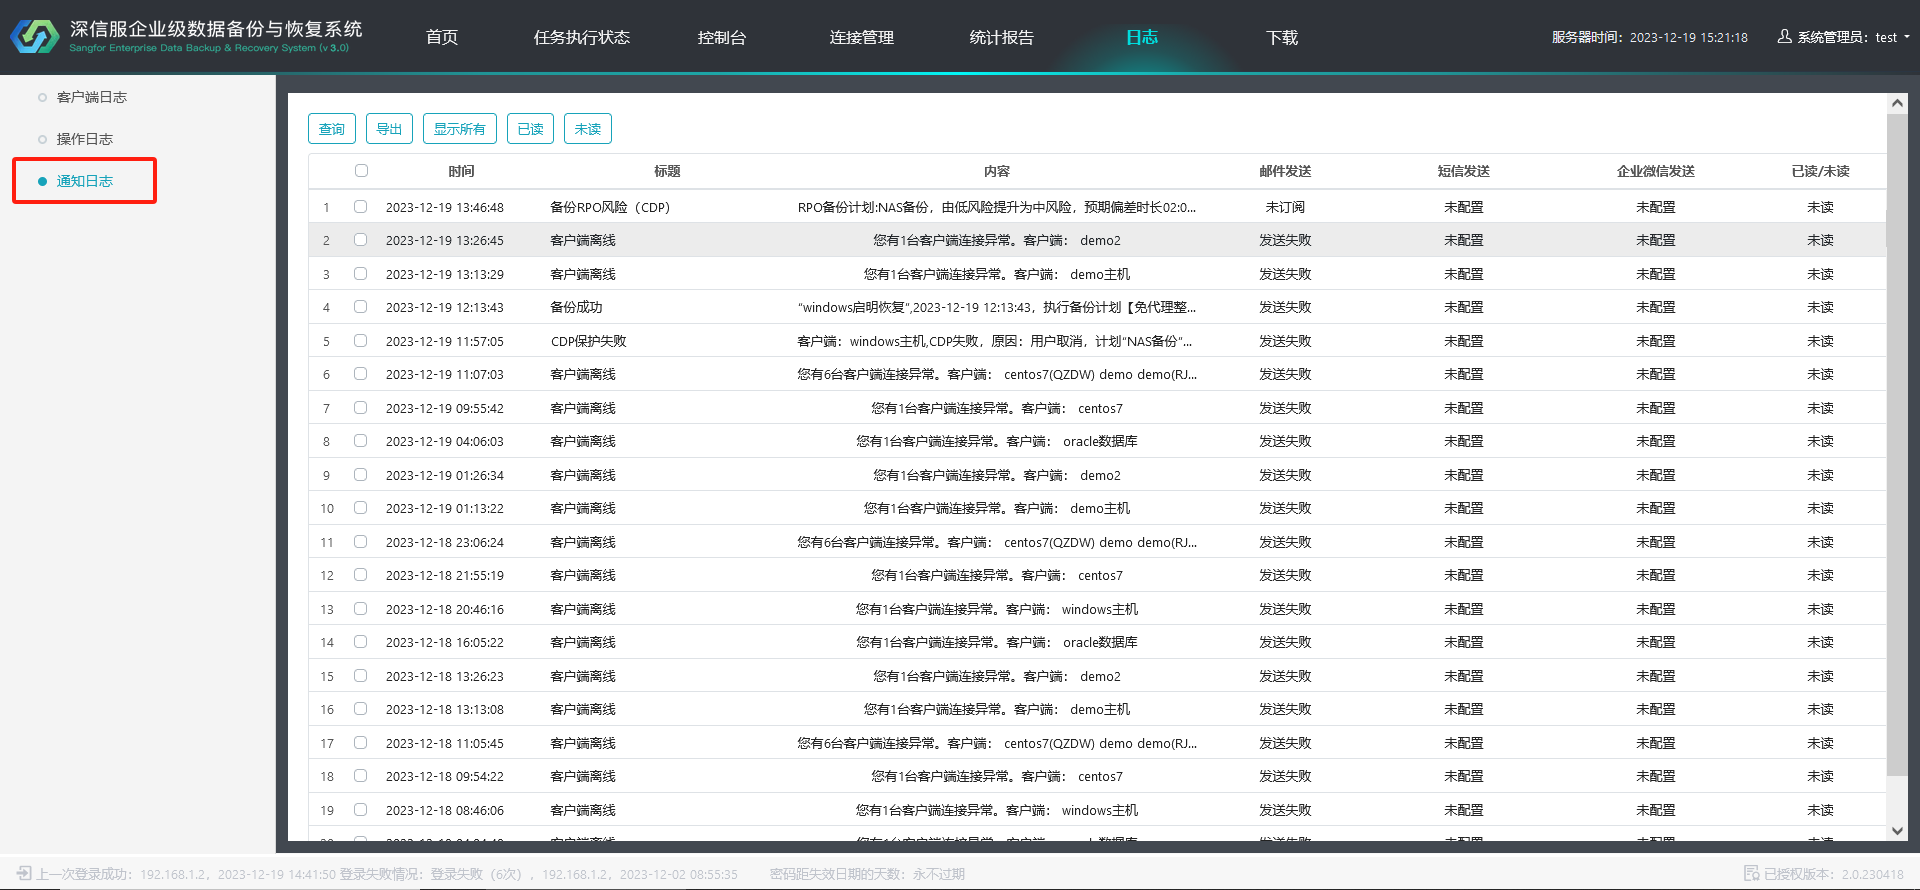Screen dimensions: 1920x890
Task: Click scrollbar down arrow
Action: click(x=1897, y=831)
